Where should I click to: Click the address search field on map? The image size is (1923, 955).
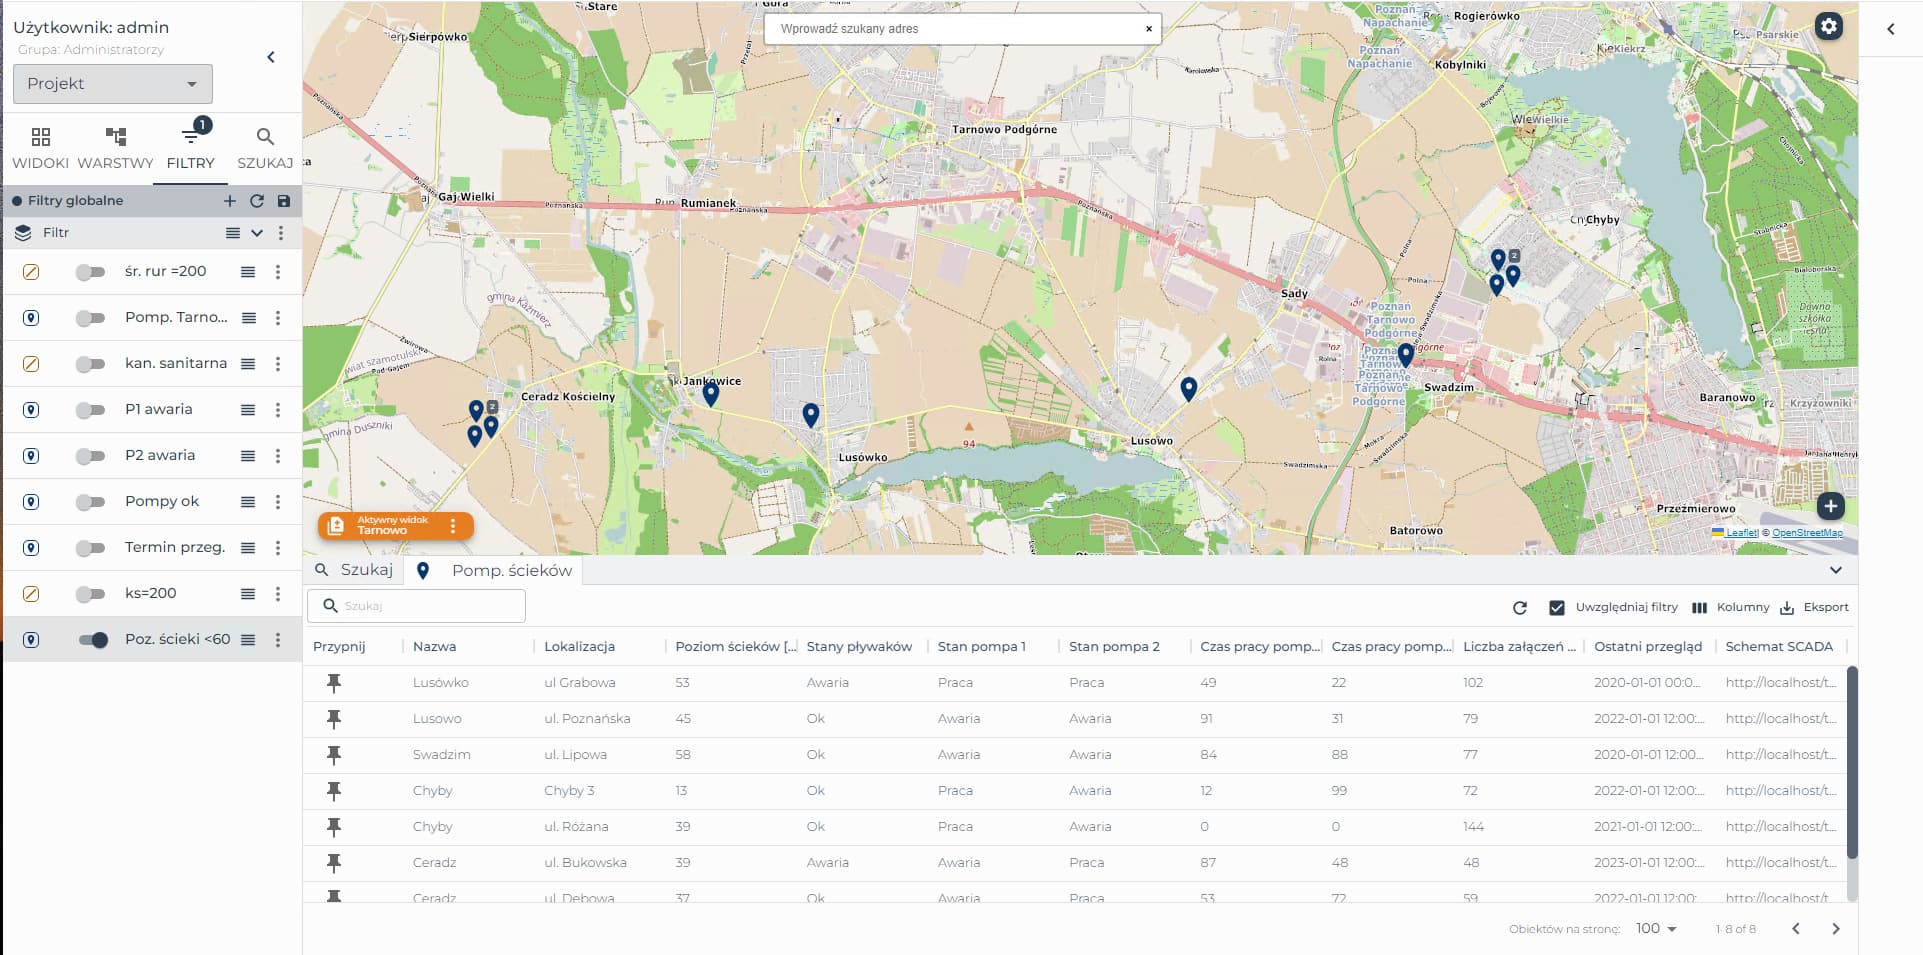[959, 29]
